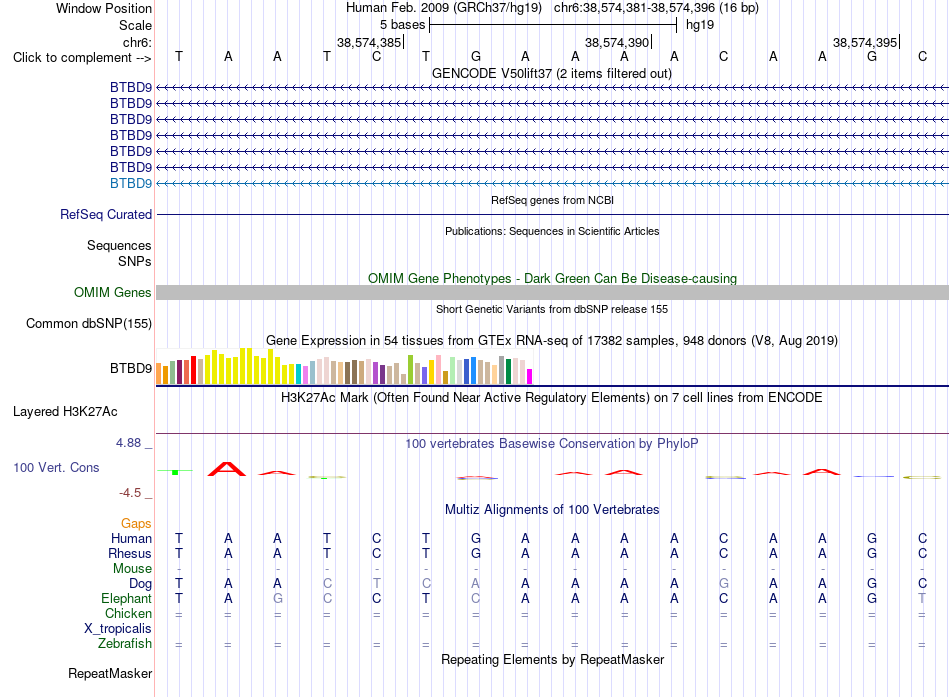Open the Layered H3K27Ac track label
950x697 pixels.
point(65,412)
